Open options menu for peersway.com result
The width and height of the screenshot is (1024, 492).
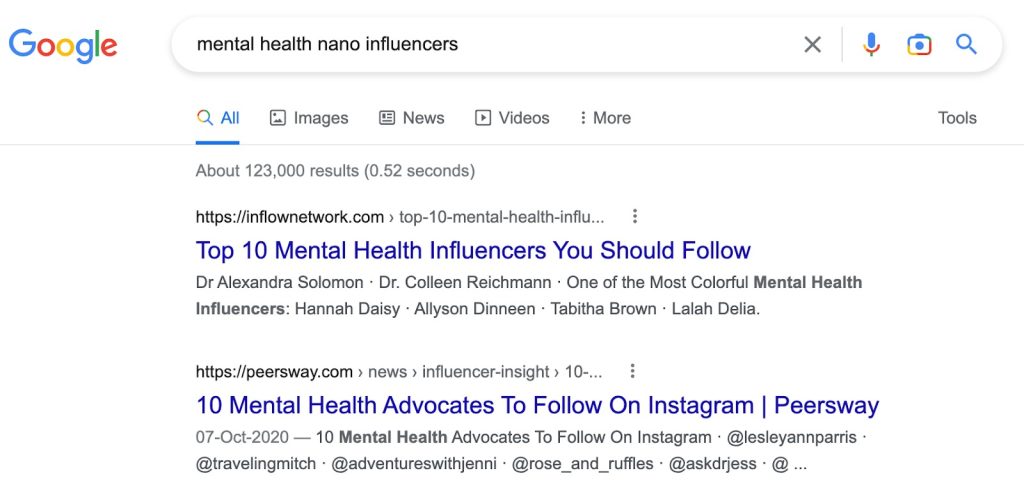[x=632, y=372]
